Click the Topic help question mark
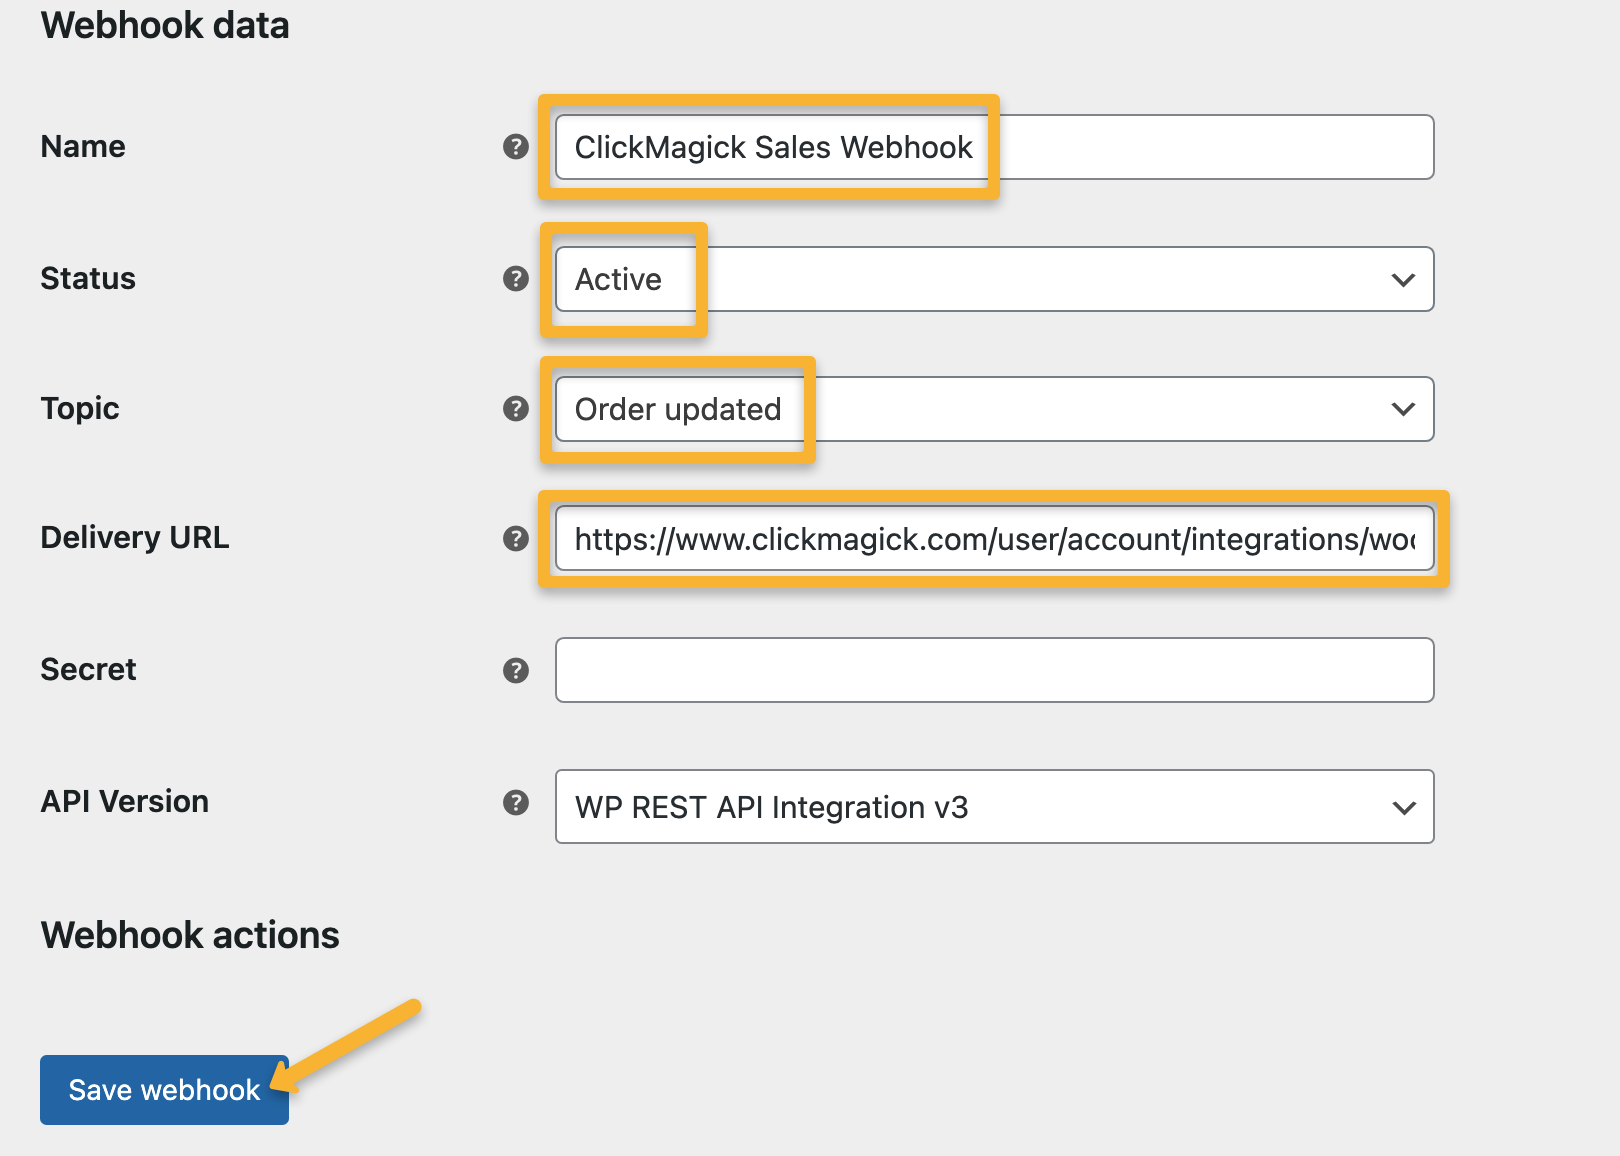 [515, 409]
